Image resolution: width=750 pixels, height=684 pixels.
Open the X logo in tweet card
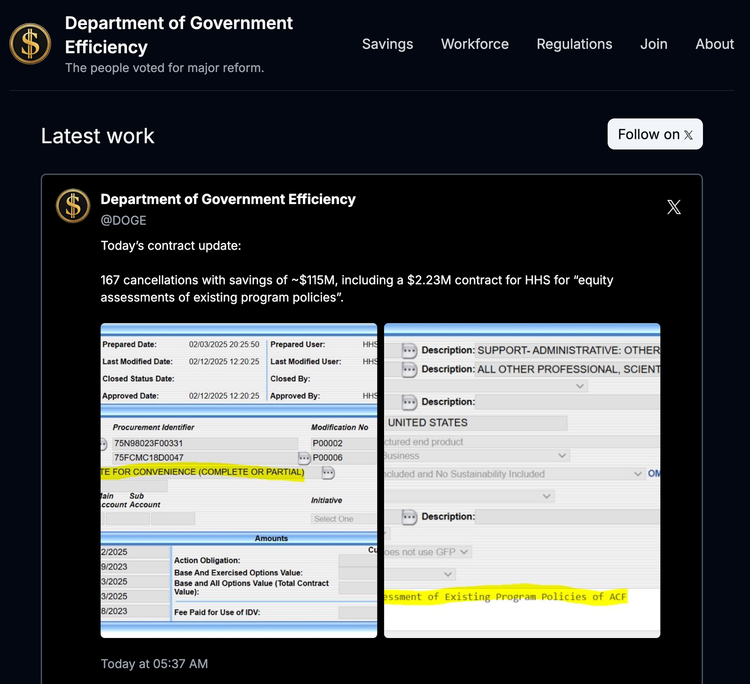(673, 207)
